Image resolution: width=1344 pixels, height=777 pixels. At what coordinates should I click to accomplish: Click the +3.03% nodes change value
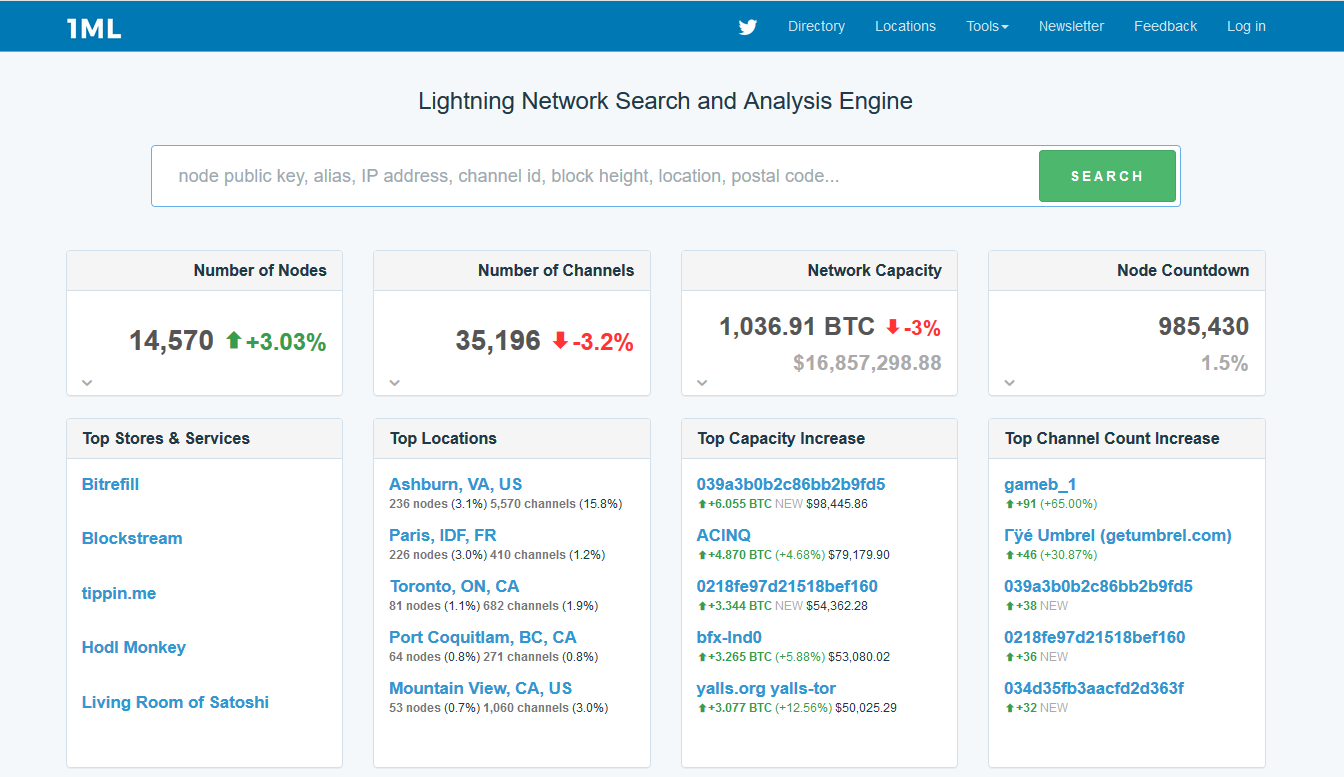click(x=286, y=342)
